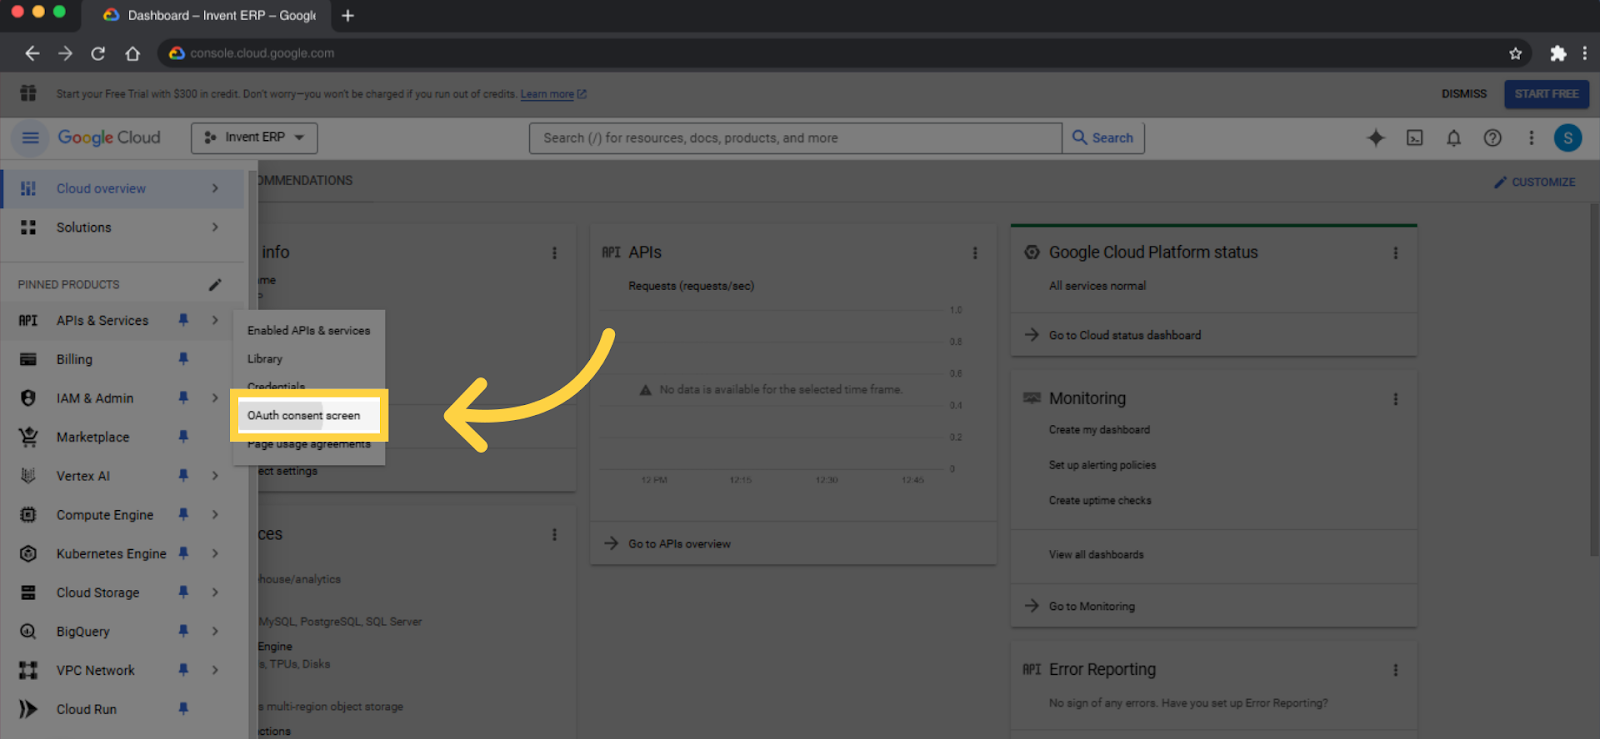Click the Search button
This screenshot has height=739, width=1600.
[1103, 138]
